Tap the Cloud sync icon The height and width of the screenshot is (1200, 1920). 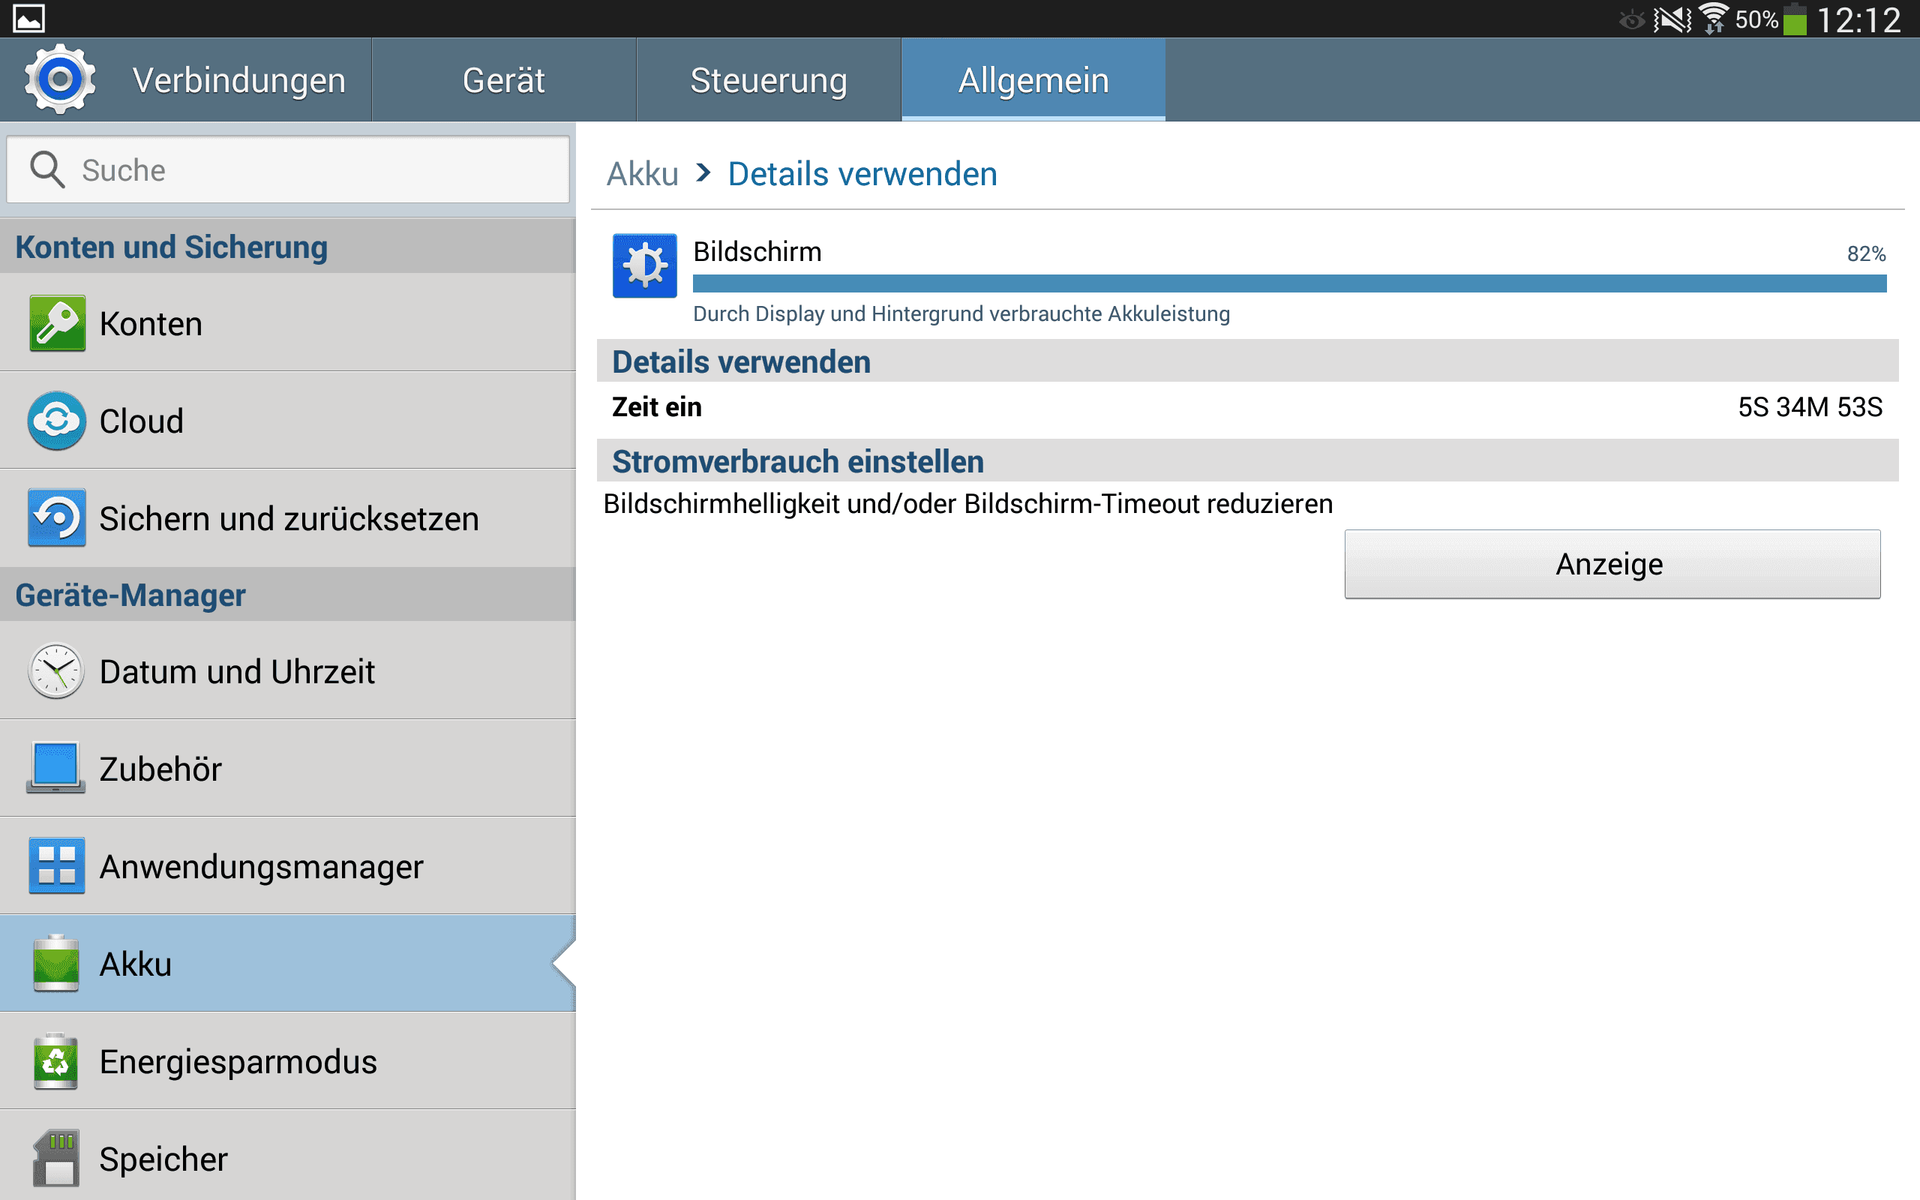(x=57, y=421)
